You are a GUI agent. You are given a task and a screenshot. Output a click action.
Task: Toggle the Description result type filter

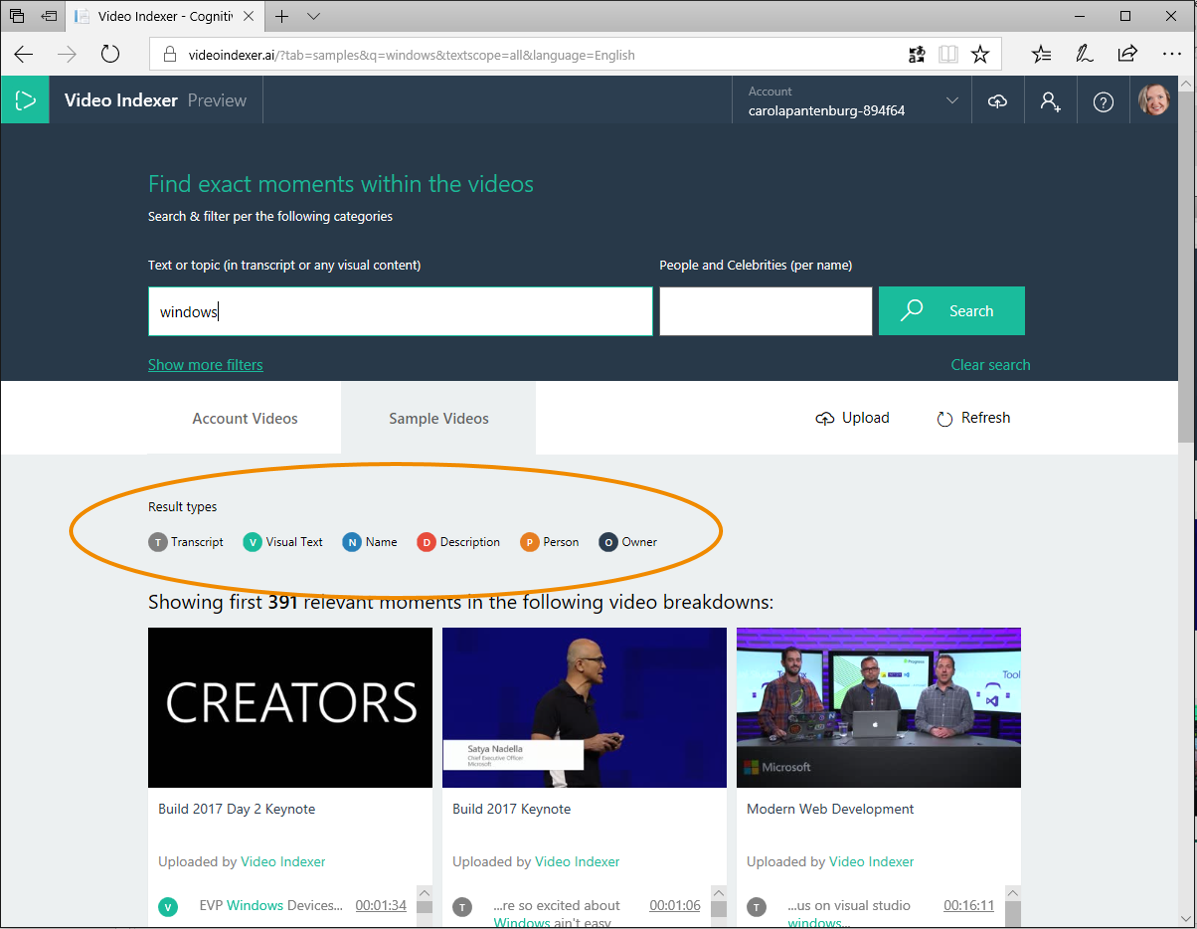coord(458,542)
